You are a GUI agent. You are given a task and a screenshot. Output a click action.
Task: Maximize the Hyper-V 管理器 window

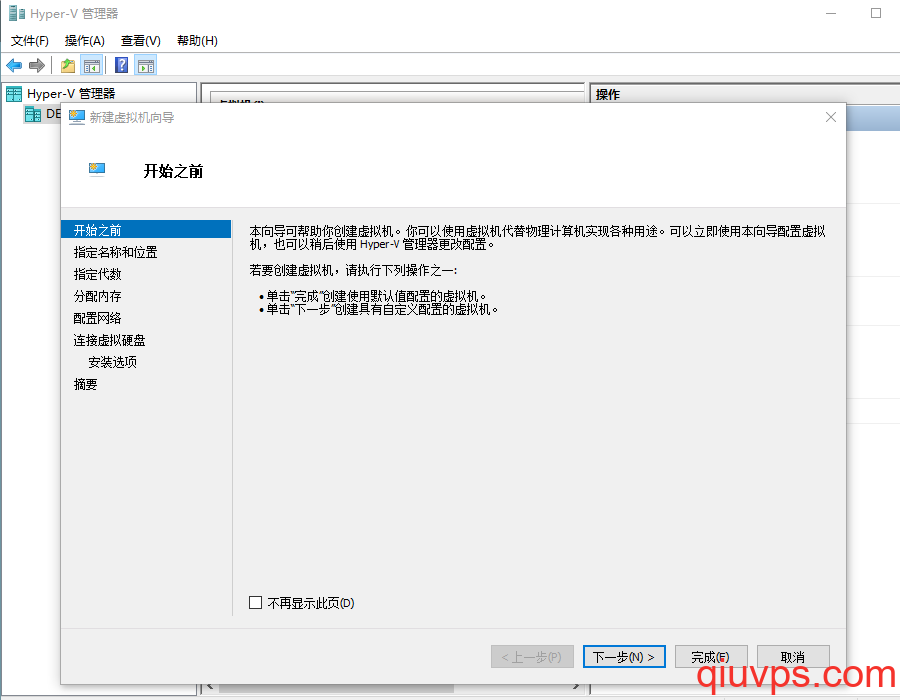(876, 13)
